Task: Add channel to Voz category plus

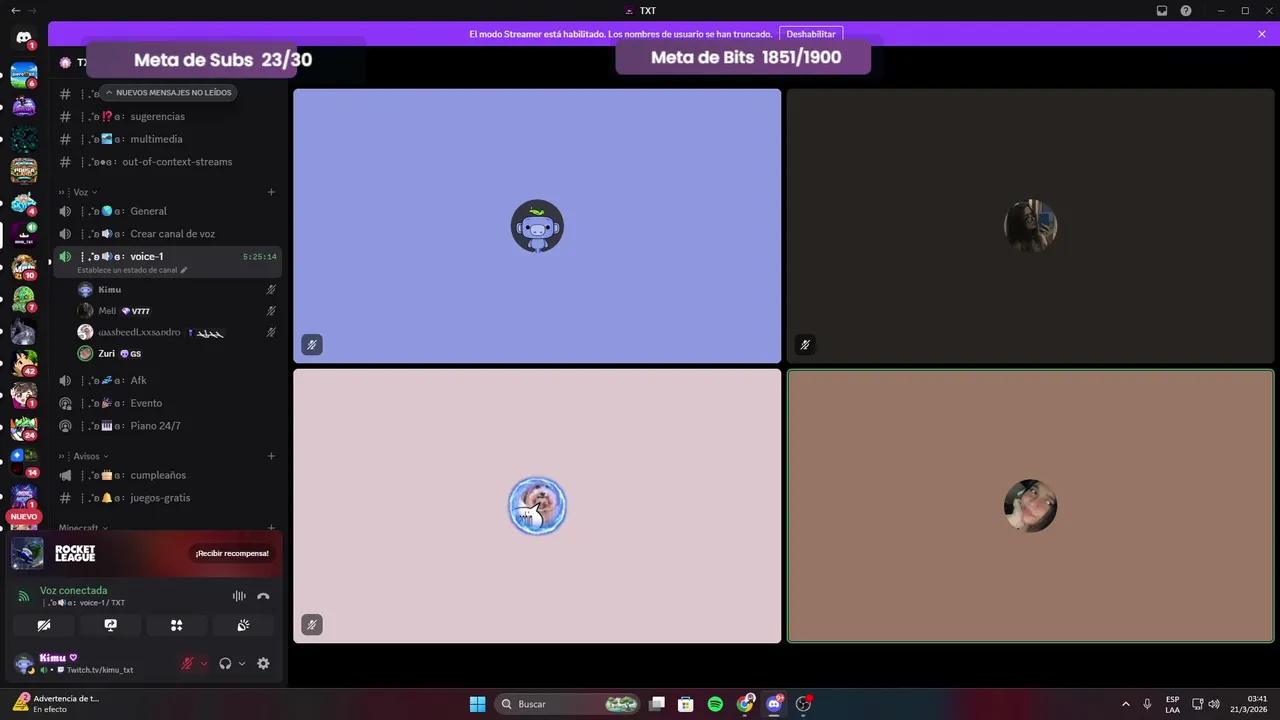Action: [271, 192]
